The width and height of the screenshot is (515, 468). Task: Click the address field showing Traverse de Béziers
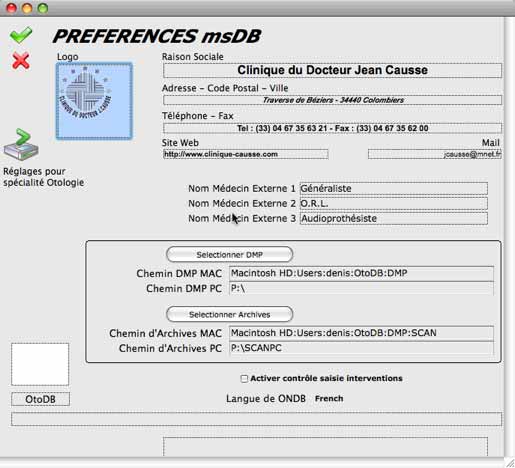pyautogui.click(x=332, y=100)
